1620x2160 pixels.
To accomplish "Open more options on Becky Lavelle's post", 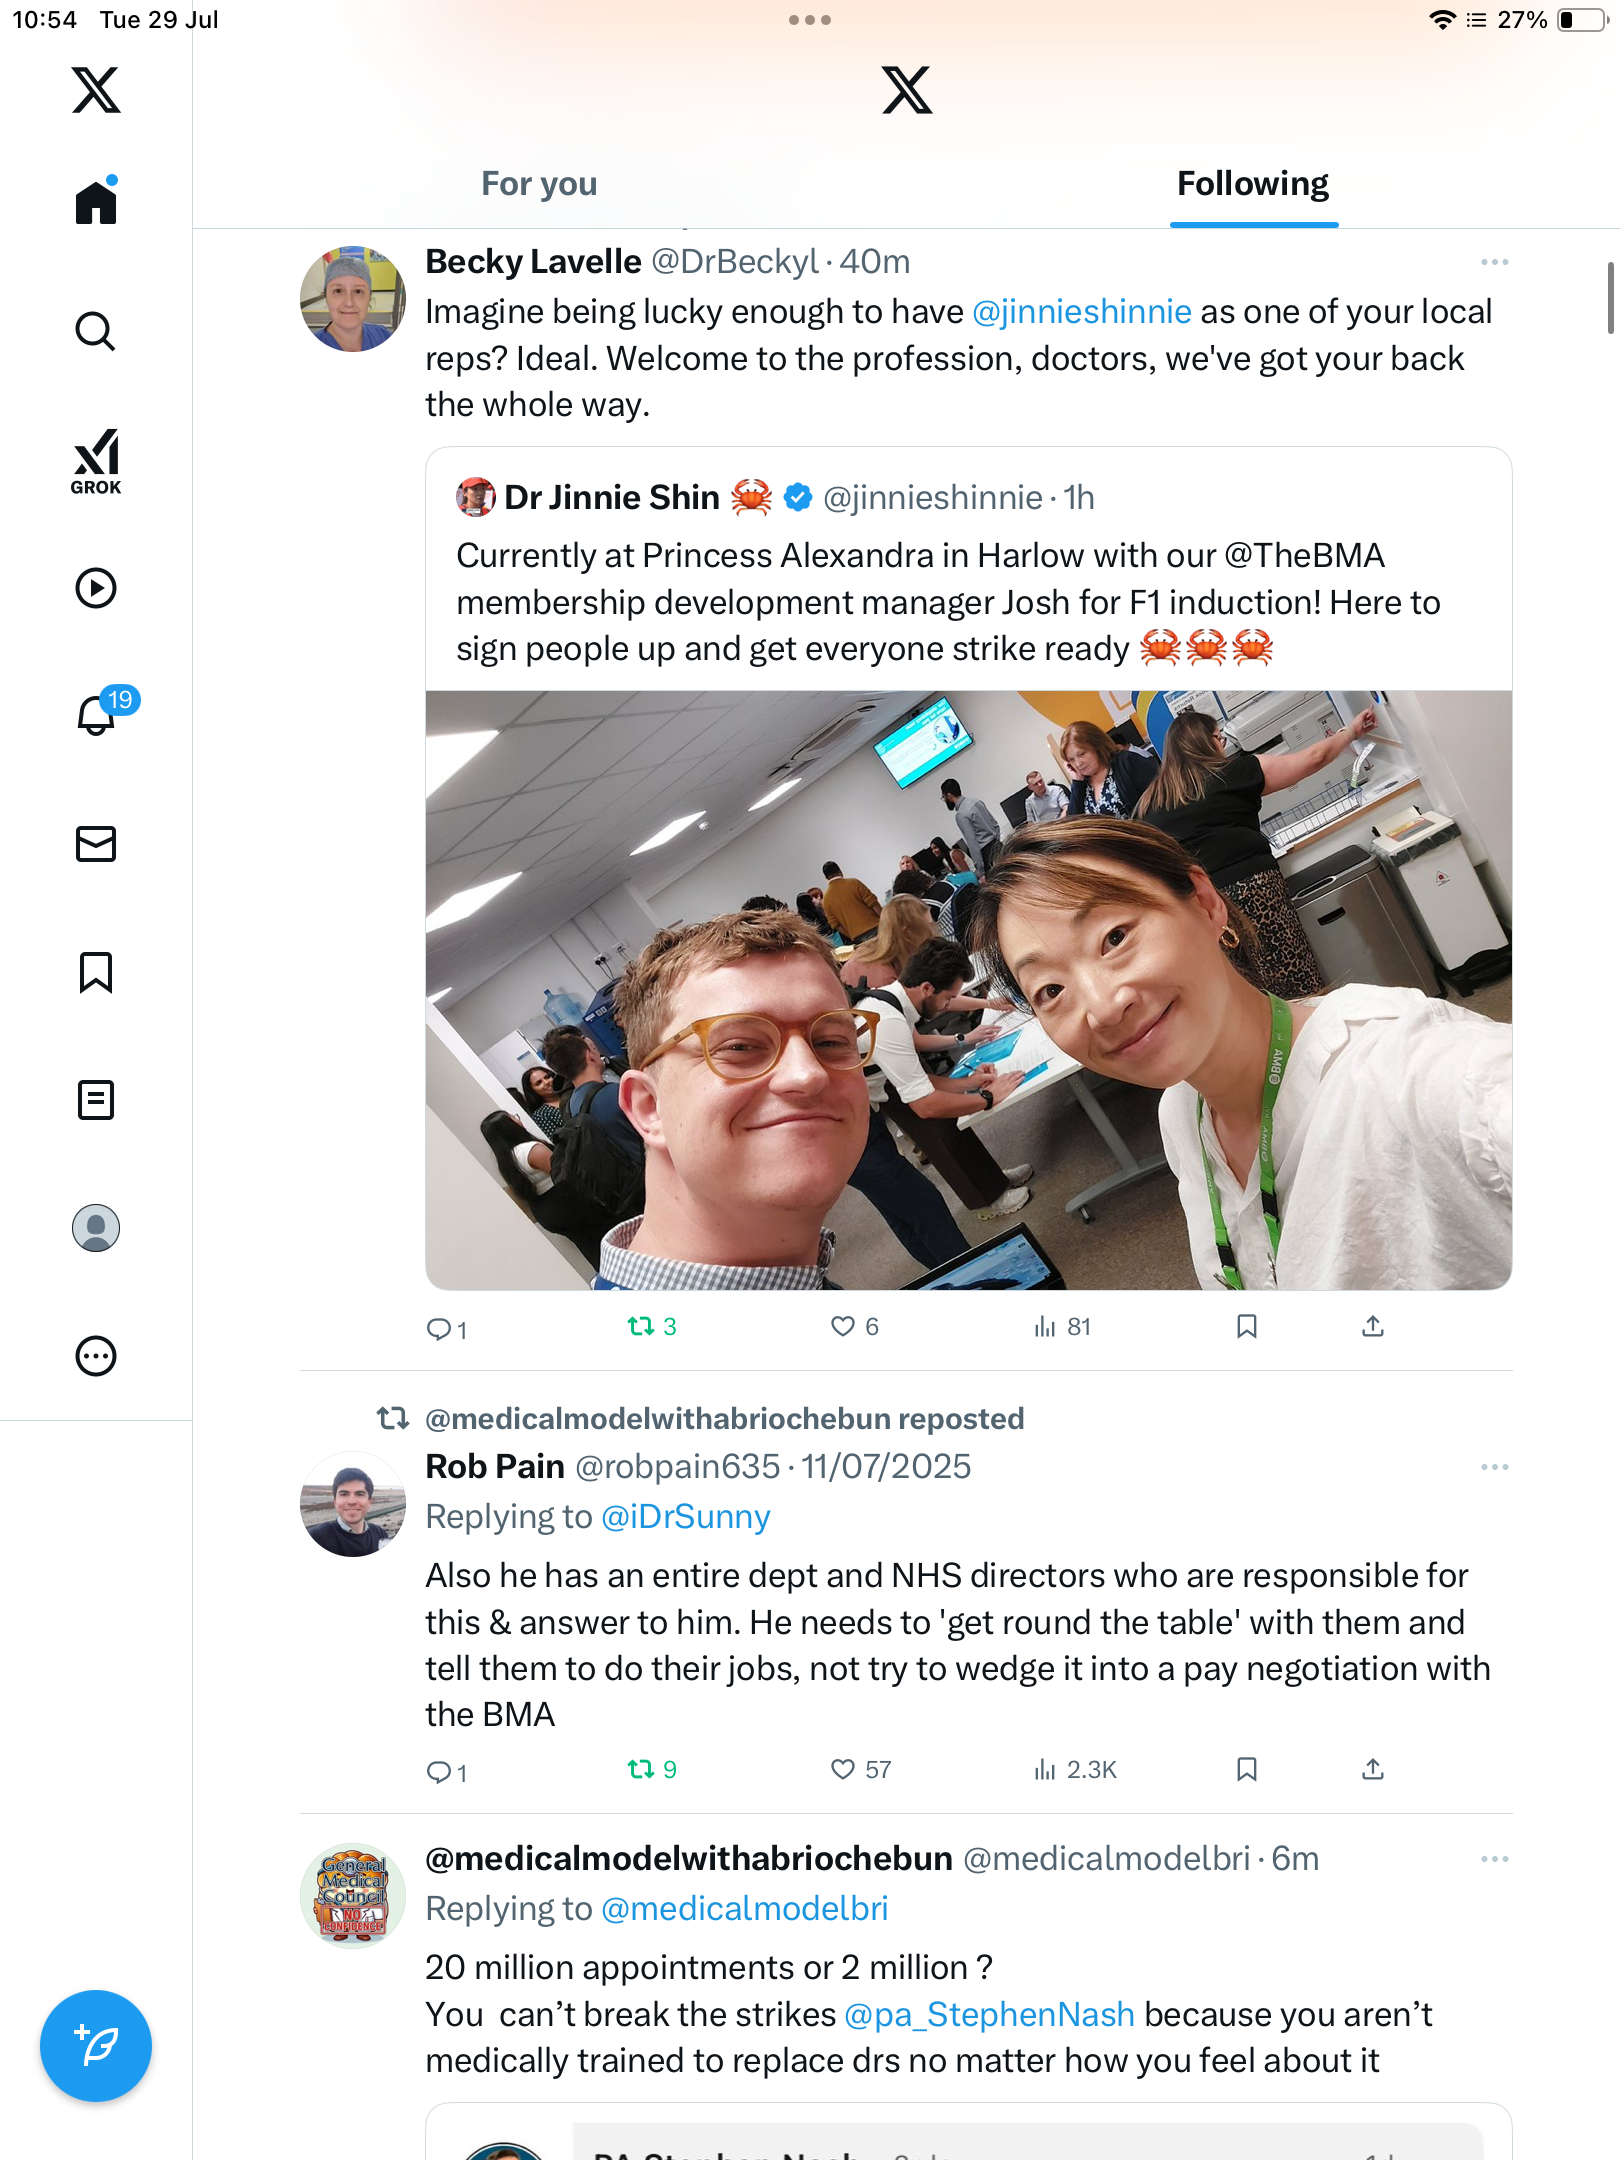I will coord(1494,262).
